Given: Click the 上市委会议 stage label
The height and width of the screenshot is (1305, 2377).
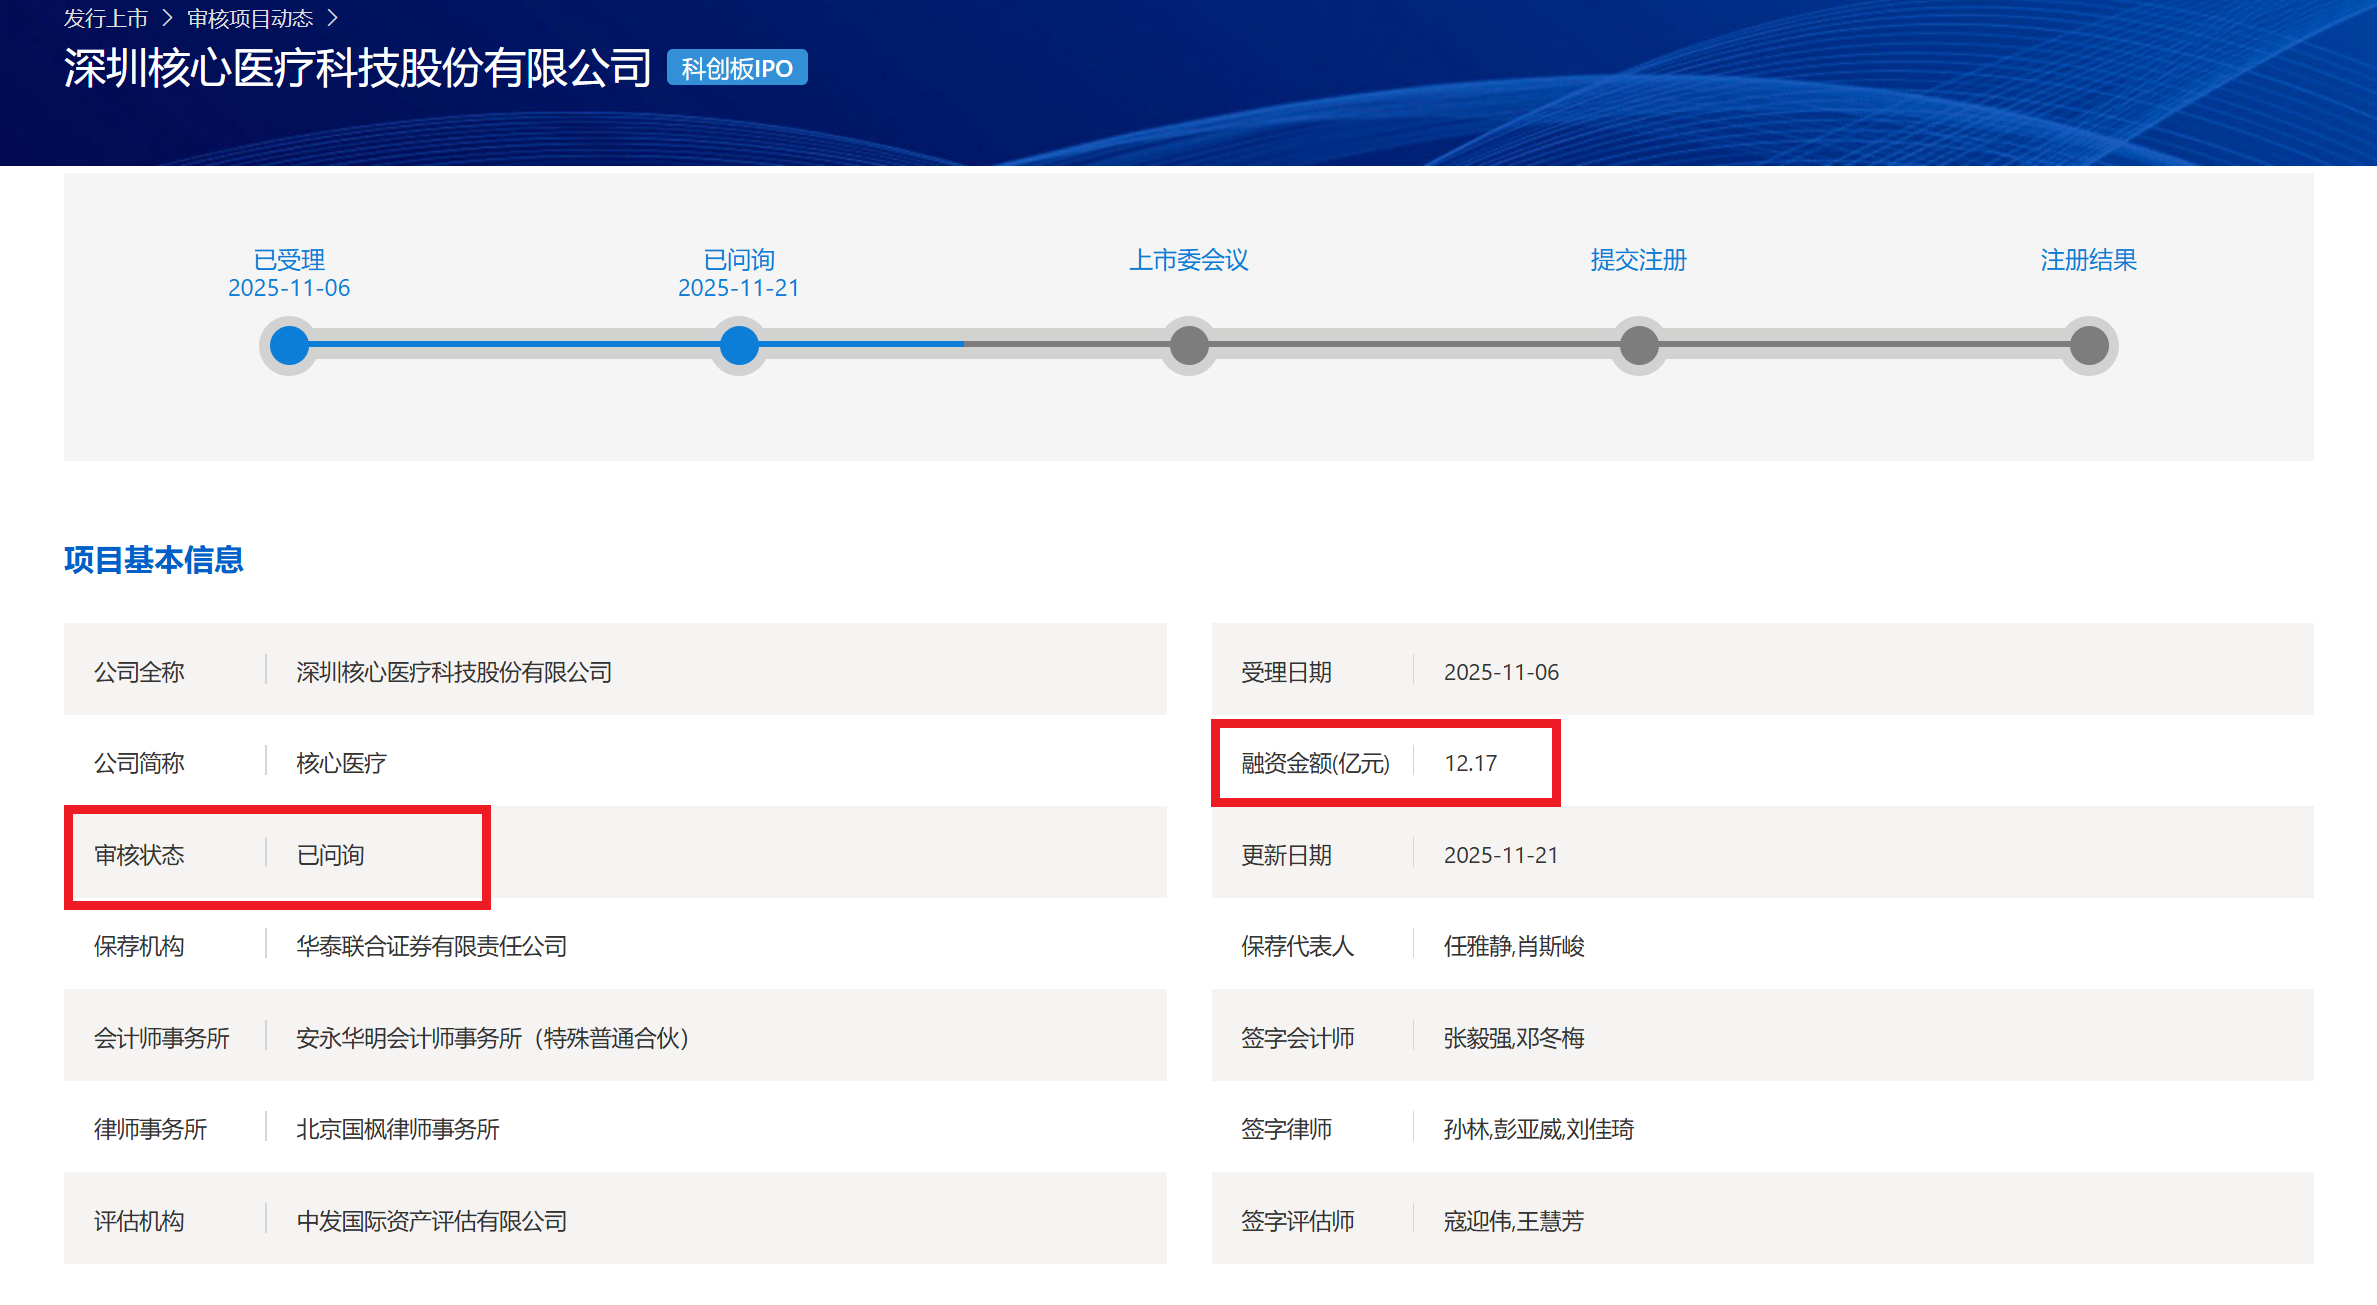Looking at the screenshot, I should pos(1189,260).
